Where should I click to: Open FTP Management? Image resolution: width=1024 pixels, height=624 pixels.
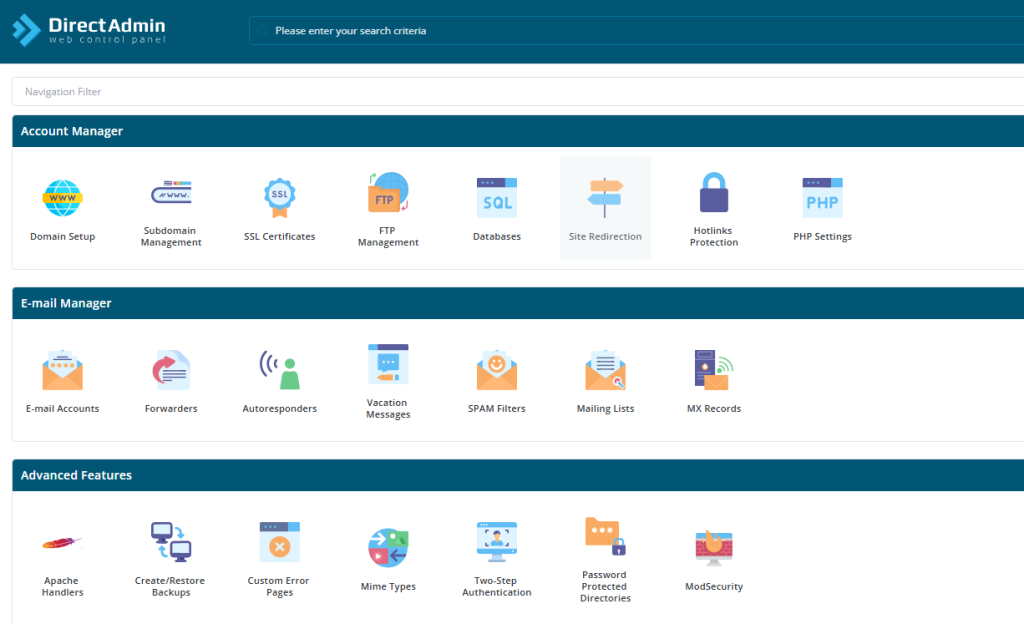[x=388, y=195]
